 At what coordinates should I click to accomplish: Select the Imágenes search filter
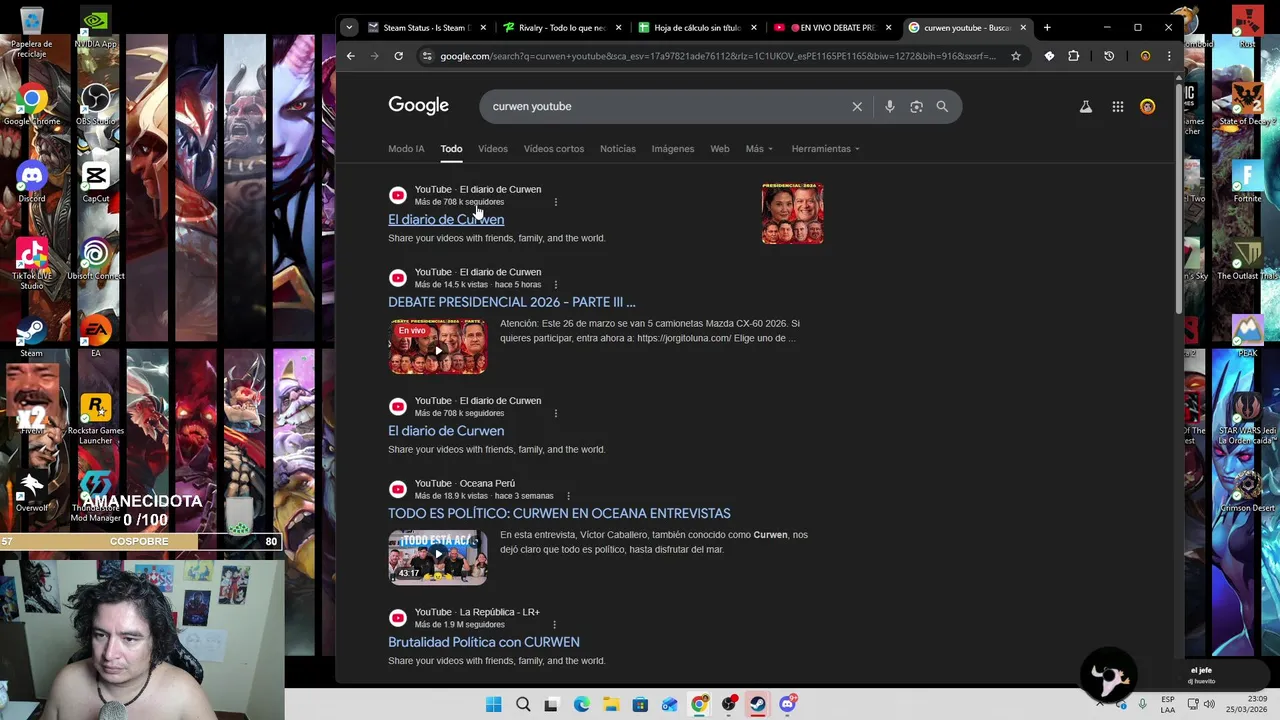point(673,149)
